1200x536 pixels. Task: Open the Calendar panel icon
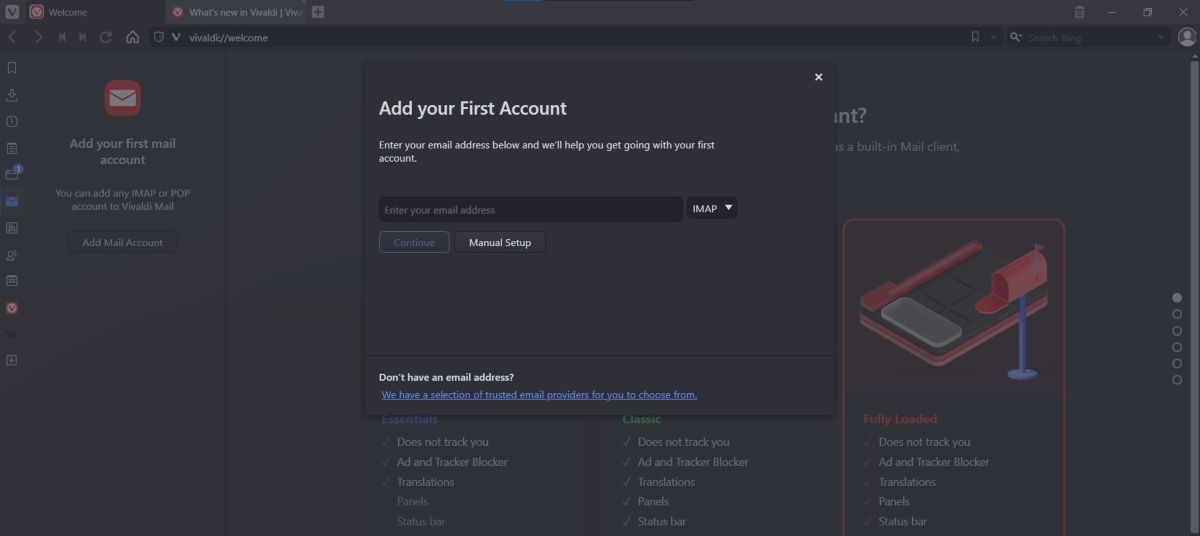click(12, 281)
